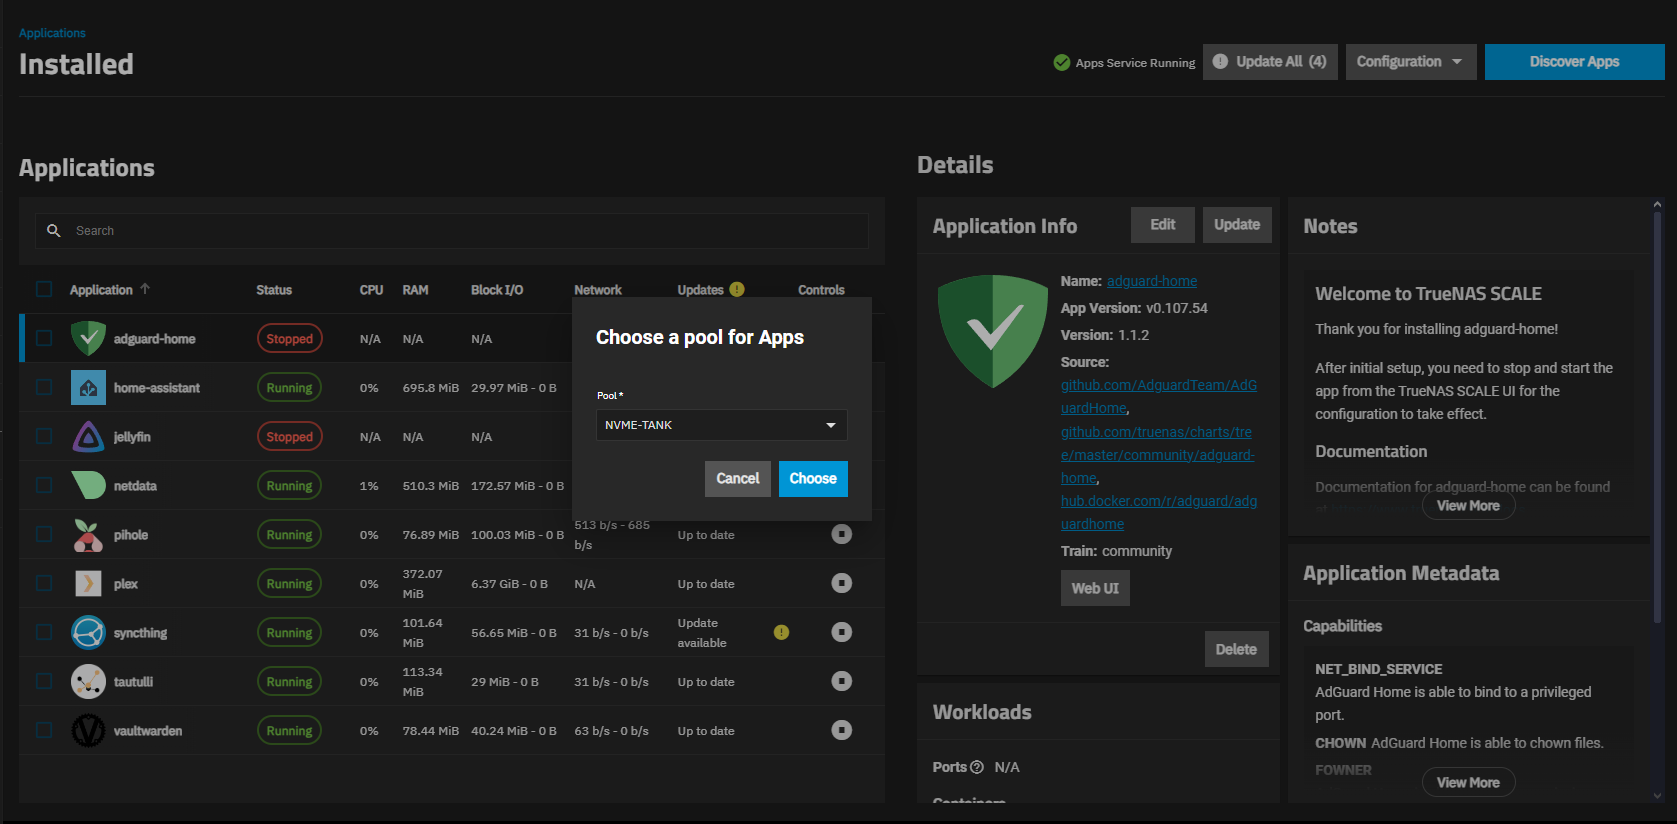This screenshot has width=1677, height=824.
Task: Click the tautulli app icon
Action: pos(88,681)
